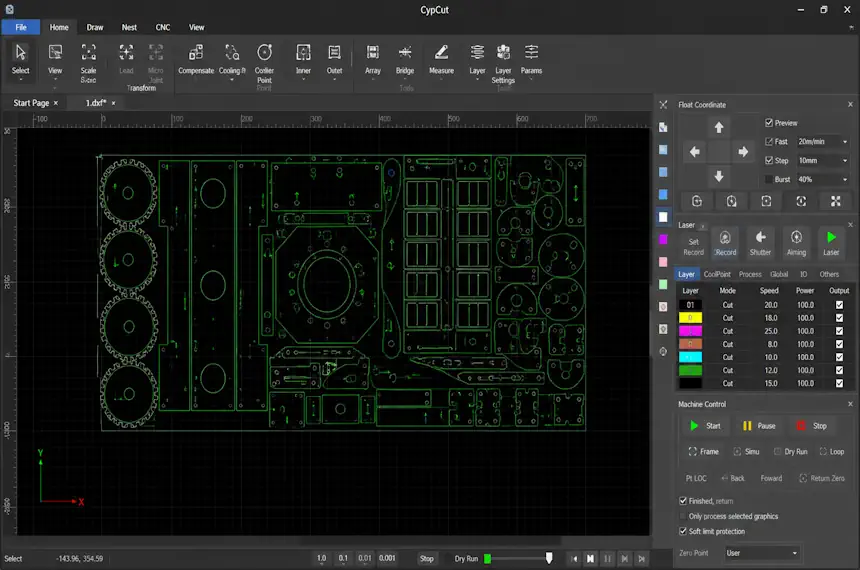Move laser right with right arrow

tap(743, 152)
